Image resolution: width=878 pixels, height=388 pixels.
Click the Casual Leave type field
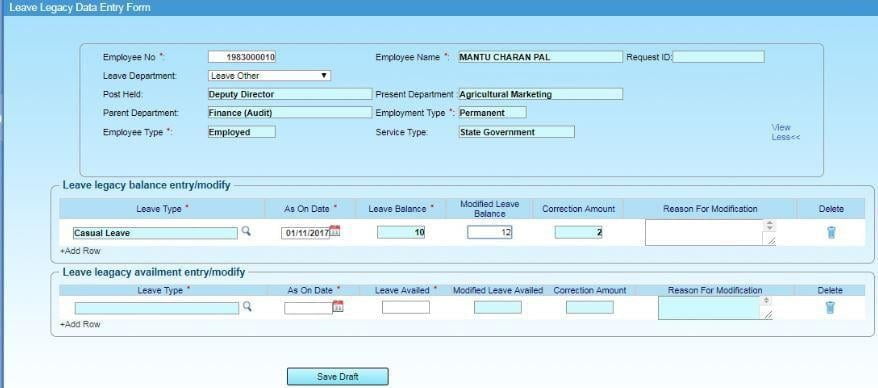155,233
